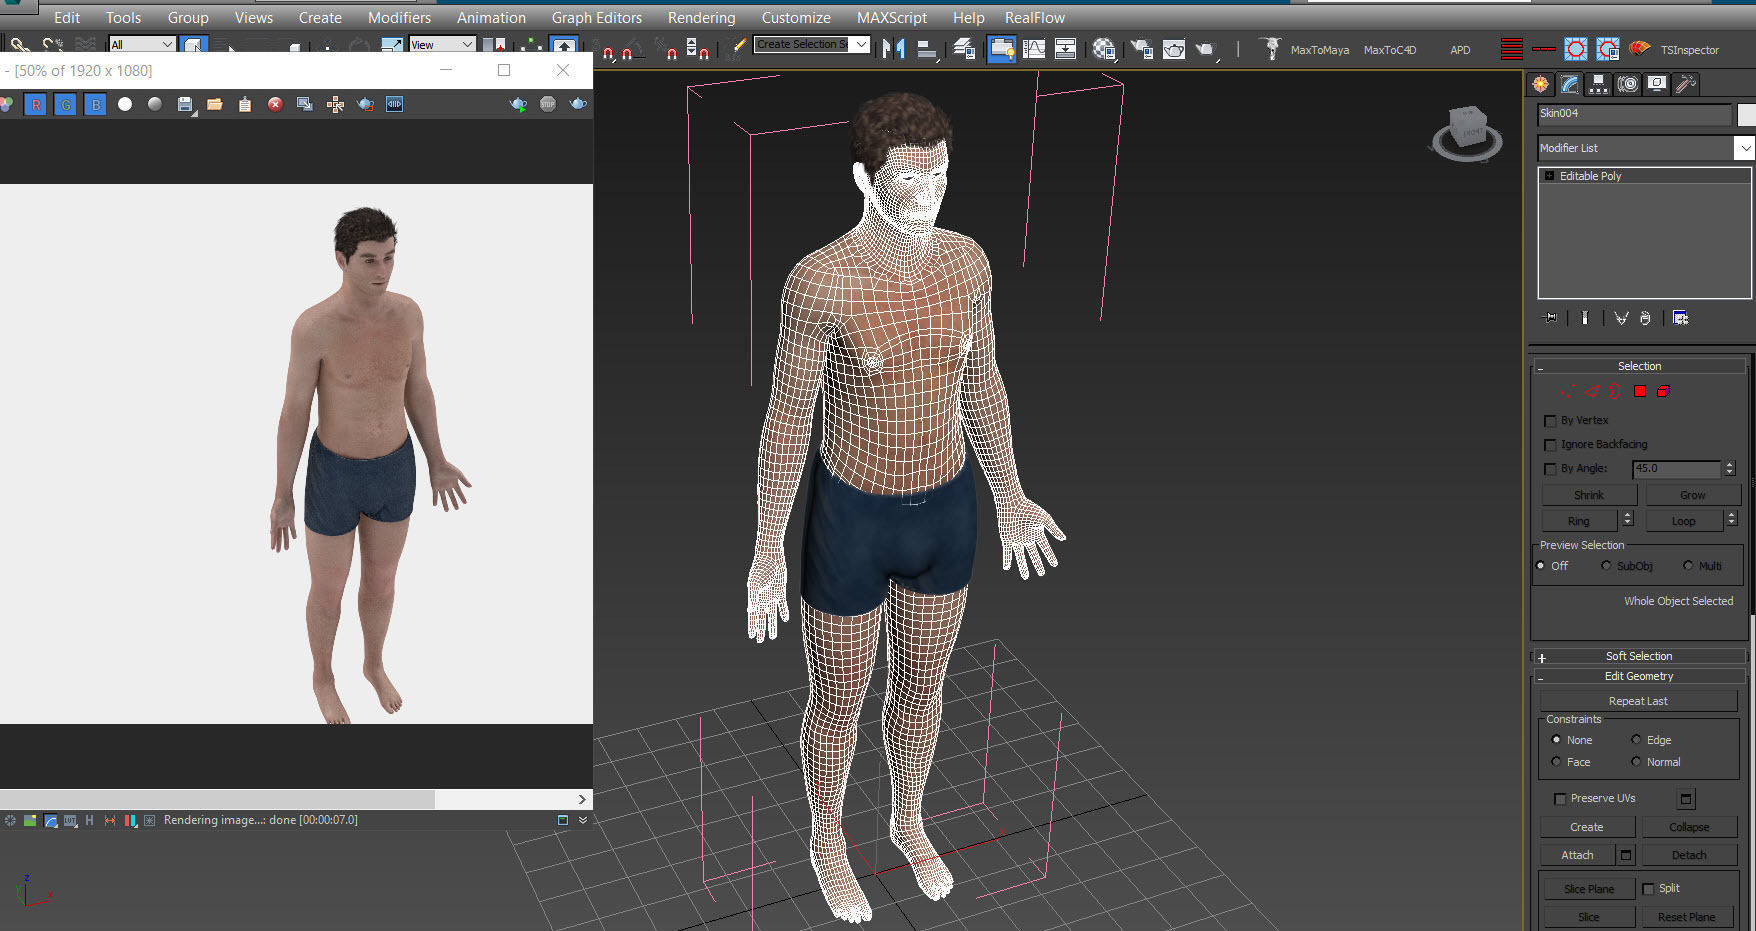Open Render Setup dialog
The width and height of the screenshot is (1756, 931).
click(1141, 48)
